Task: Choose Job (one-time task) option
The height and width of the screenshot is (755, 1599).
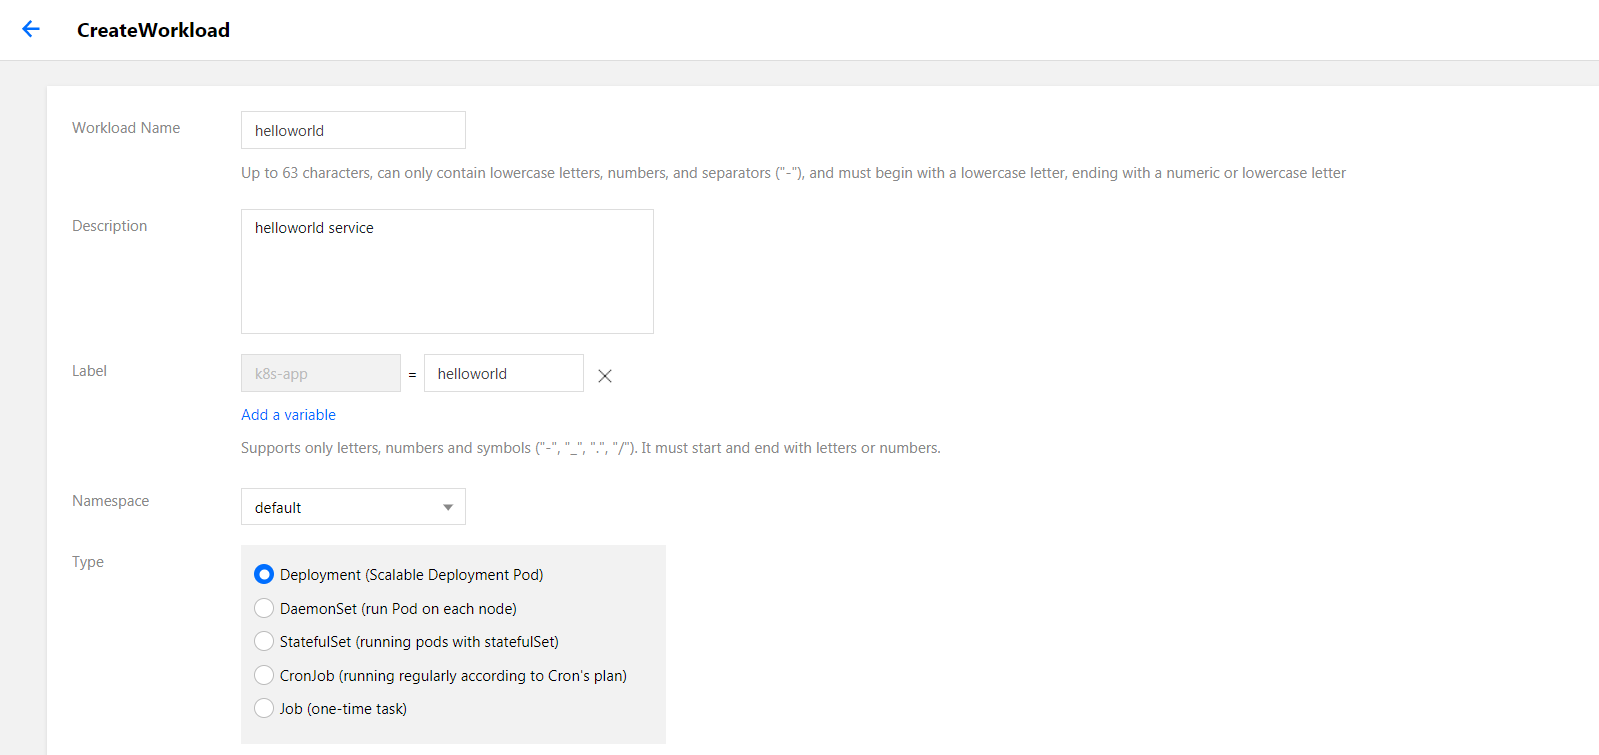Action: 264,708
